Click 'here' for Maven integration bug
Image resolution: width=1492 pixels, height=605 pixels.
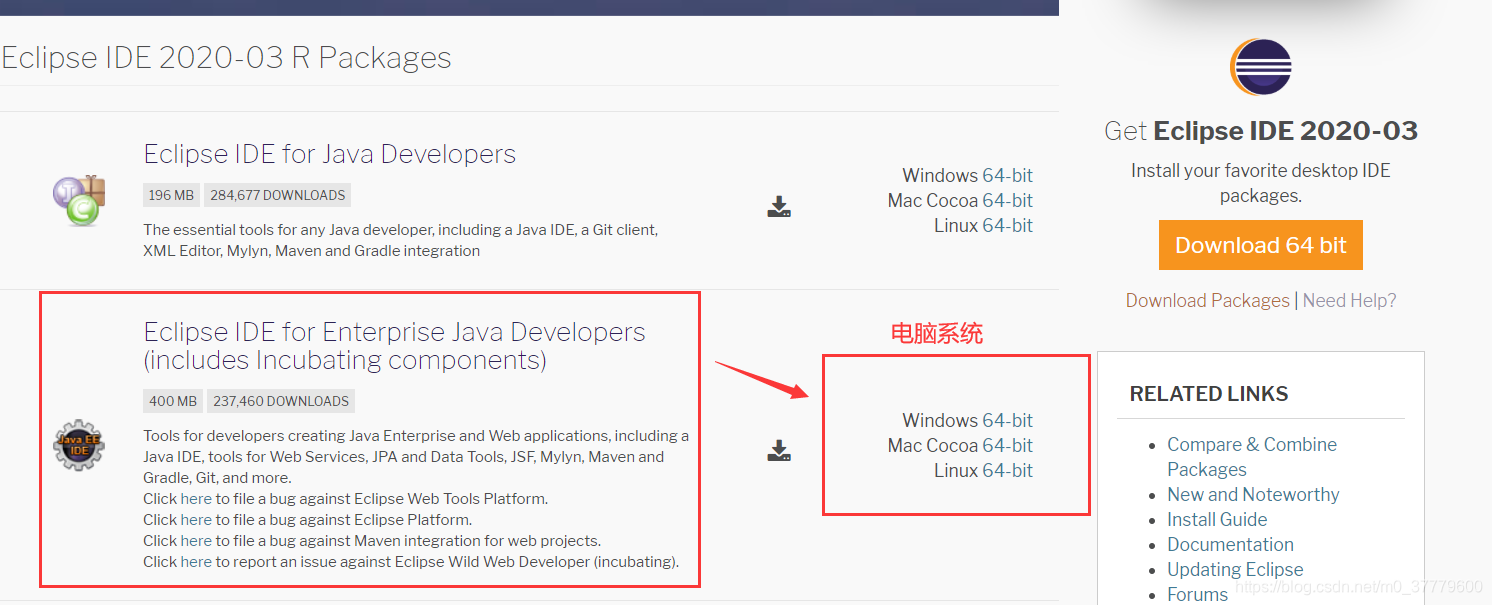196,540
